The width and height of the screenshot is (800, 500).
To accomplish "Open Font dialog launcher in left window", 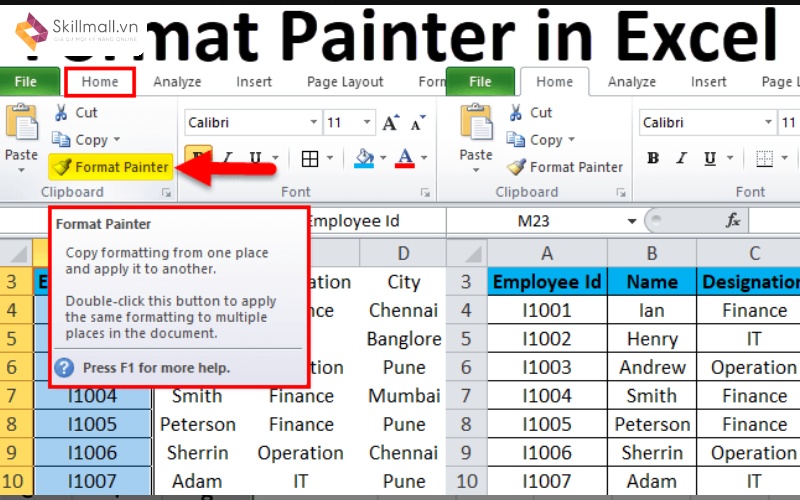I will coord(425,192).
